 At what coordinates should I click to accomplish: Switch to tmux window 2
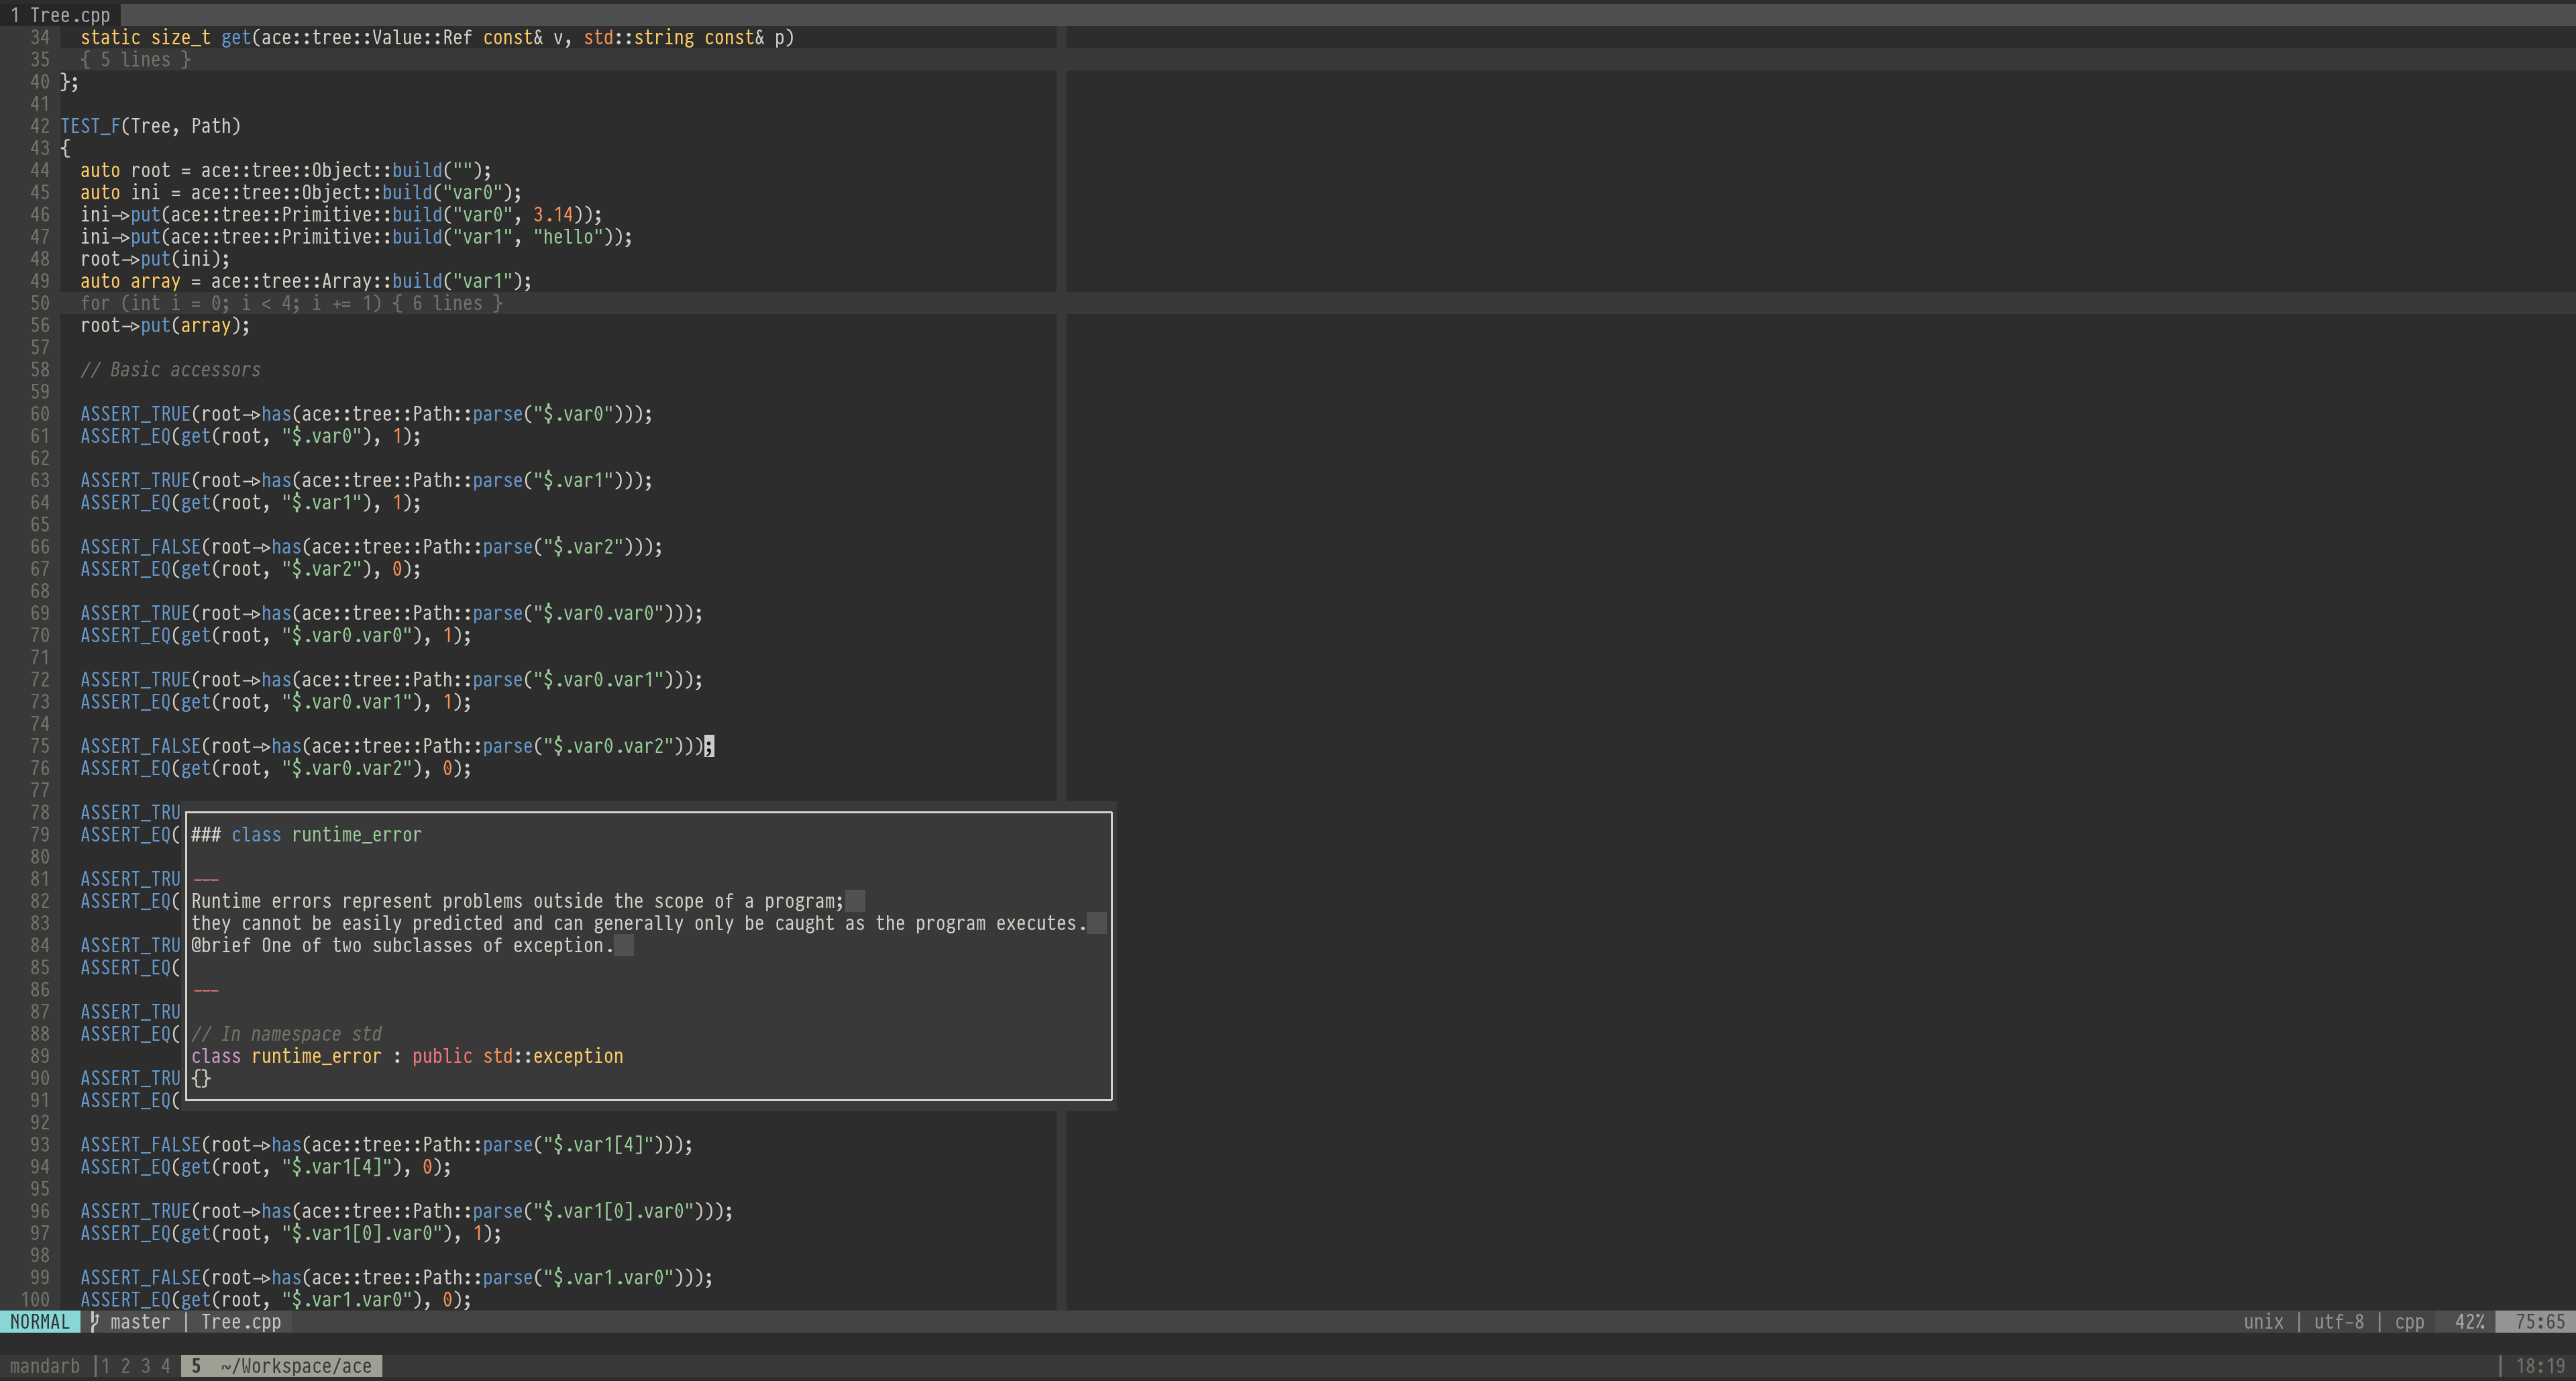coord(125,1366)
